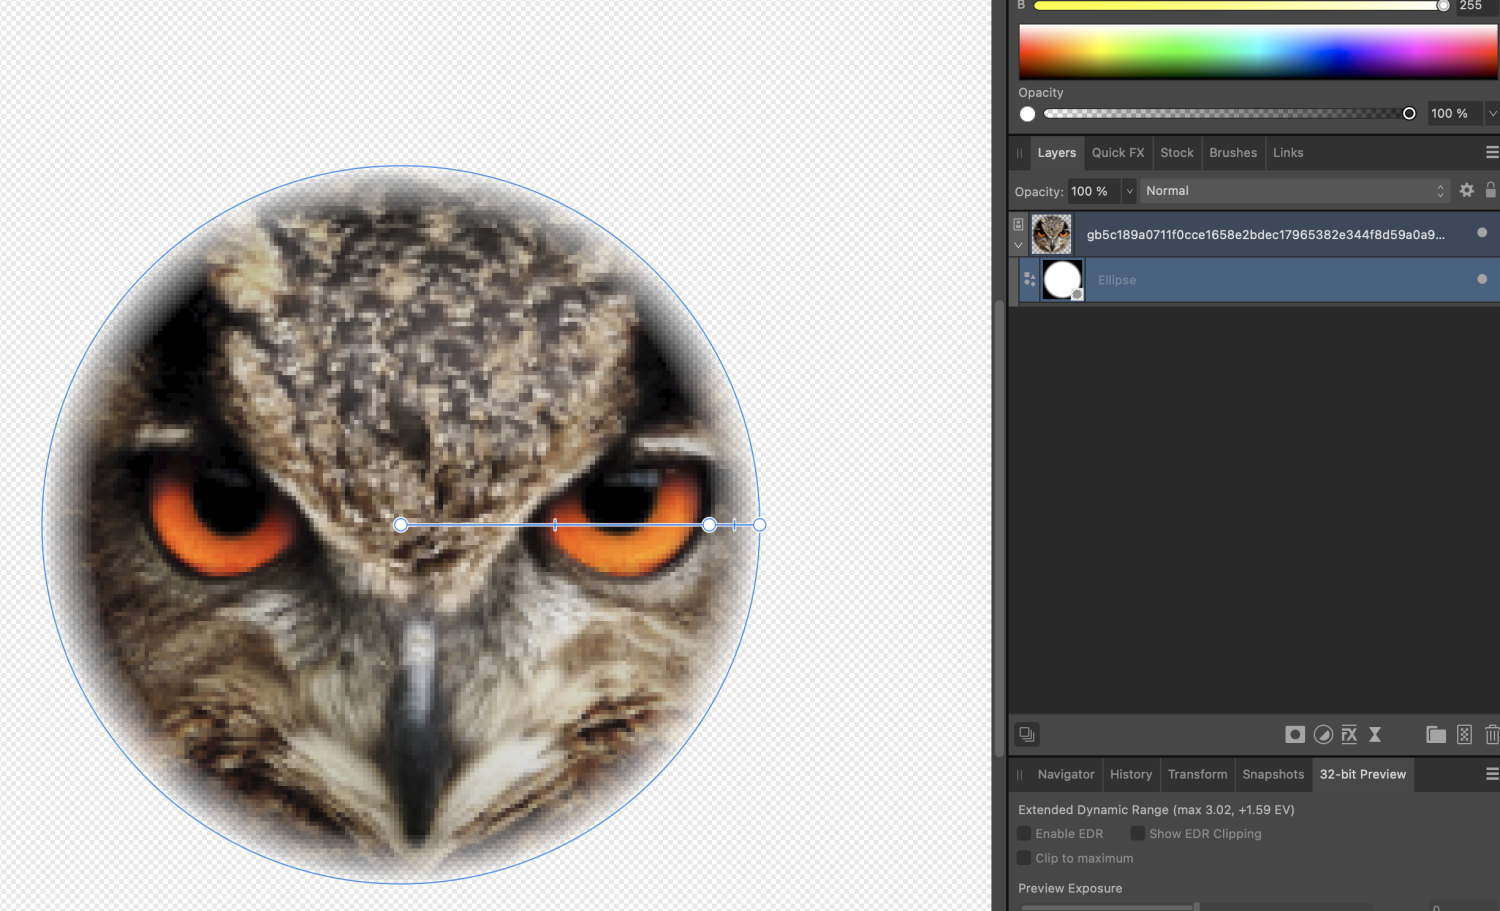Click the layer lock padlock icon
Viewport: 1500px width, 911px height.
click(x=1490, y=190)
